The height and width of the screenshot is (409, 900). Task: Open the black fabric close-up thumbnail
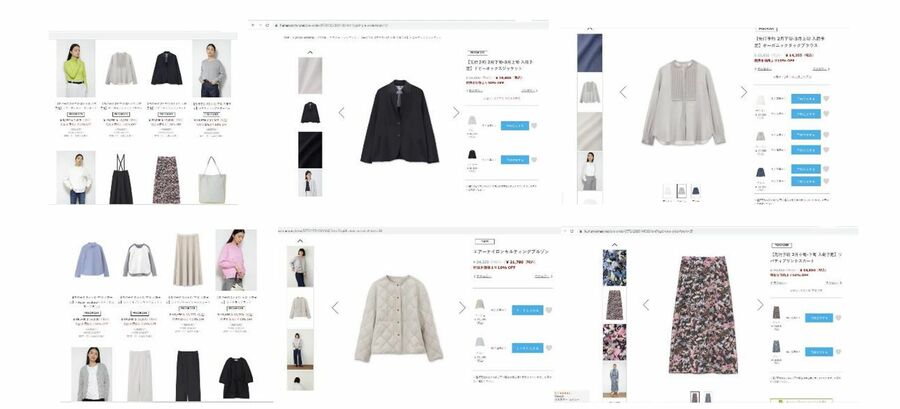point(310,150)
